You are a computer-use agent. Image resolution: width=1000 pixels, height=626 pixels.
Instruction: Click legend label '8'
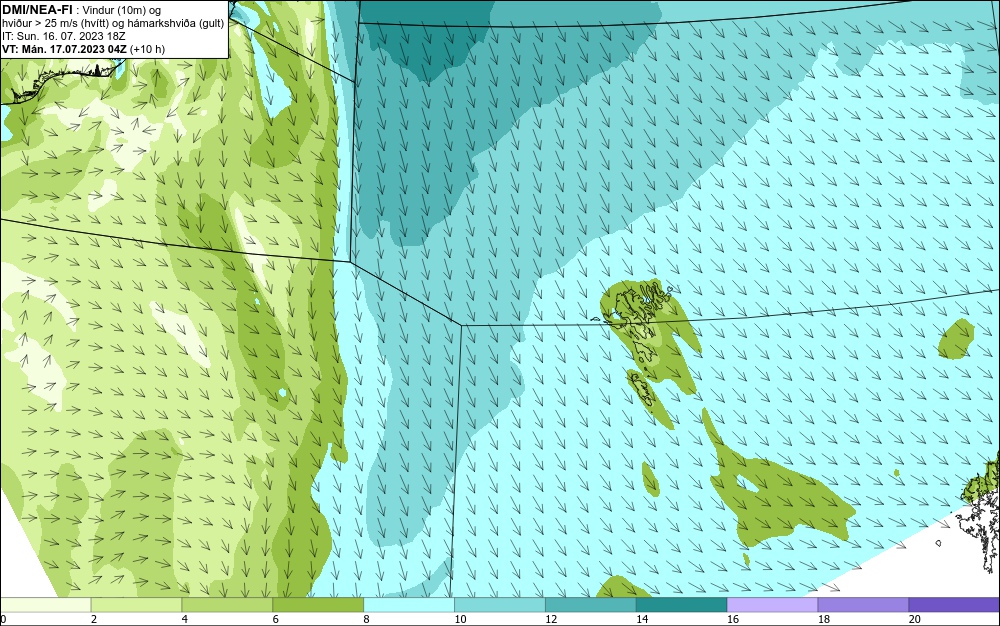[366, 619]
